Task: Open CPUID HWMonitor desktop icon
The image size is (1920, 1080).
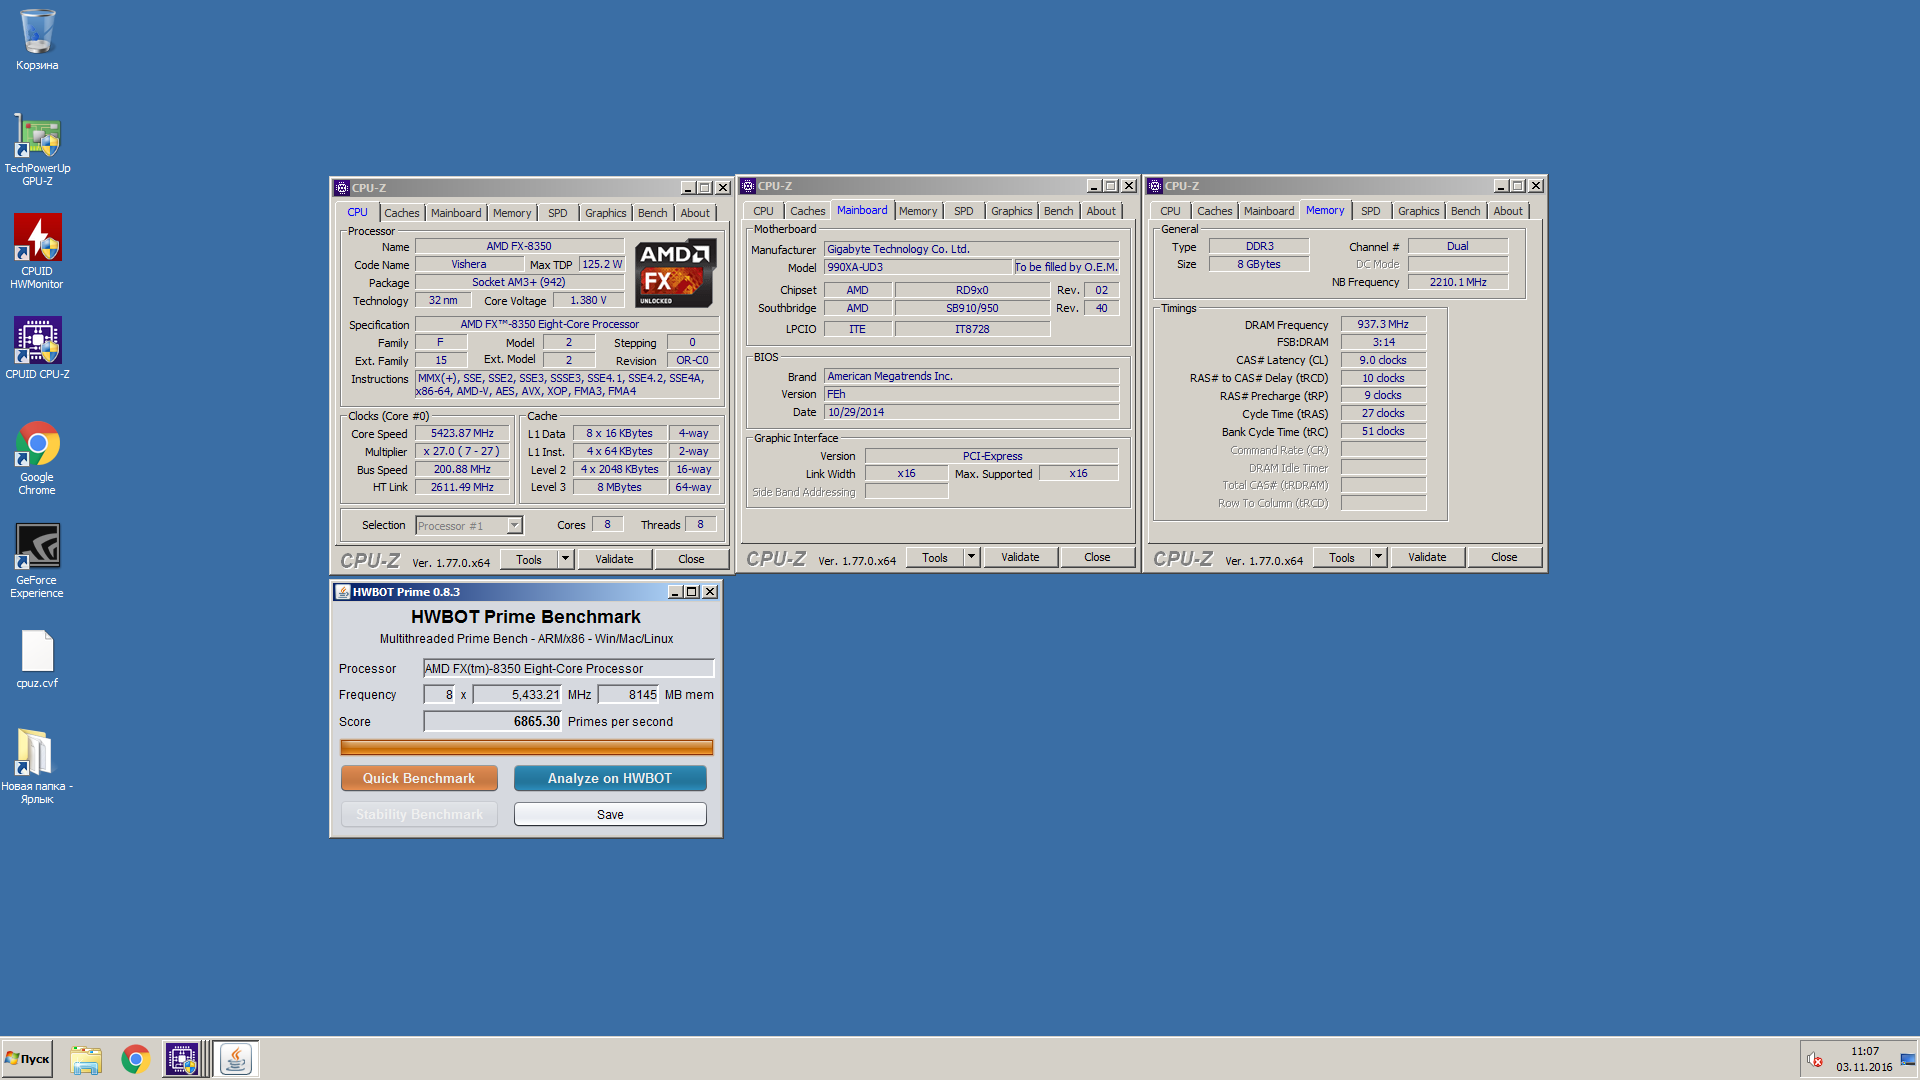Action: coord(37,252)
